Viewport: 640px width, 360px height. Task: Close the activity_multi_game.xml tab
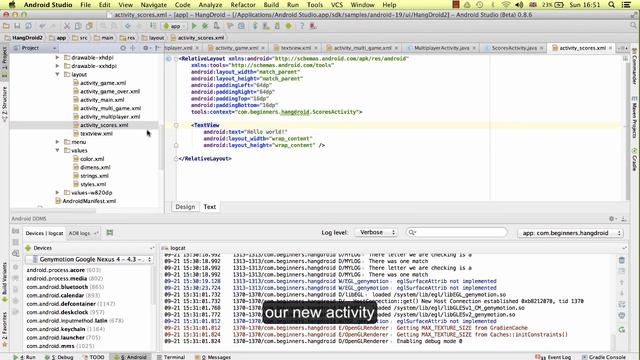coord(396,48)
